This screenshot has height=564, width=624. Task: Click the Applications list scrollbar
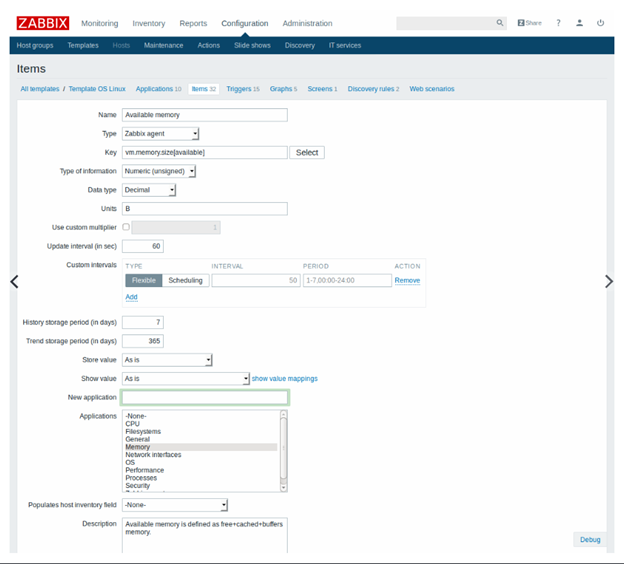283,451
